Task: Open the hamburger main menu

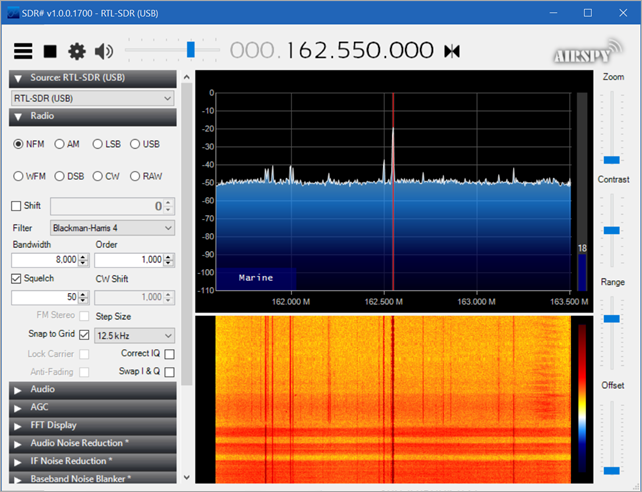Action: 22,51
